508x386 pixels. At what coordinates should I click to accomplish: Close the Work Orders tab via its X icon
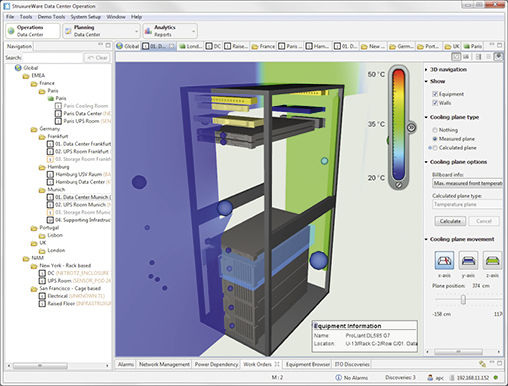tap(277, 364)
